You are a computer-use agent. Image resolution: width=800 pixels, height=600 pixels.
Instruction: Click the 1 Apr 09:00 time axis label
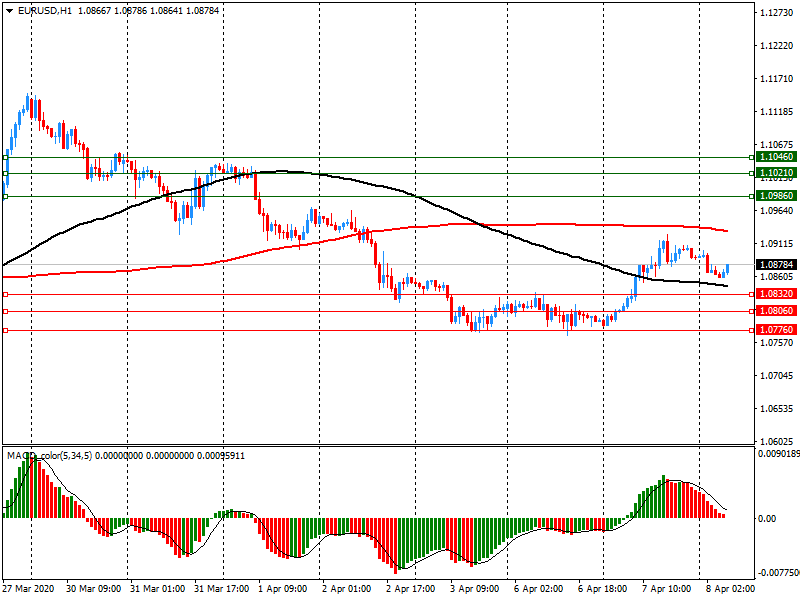click(x=283, y=588)
